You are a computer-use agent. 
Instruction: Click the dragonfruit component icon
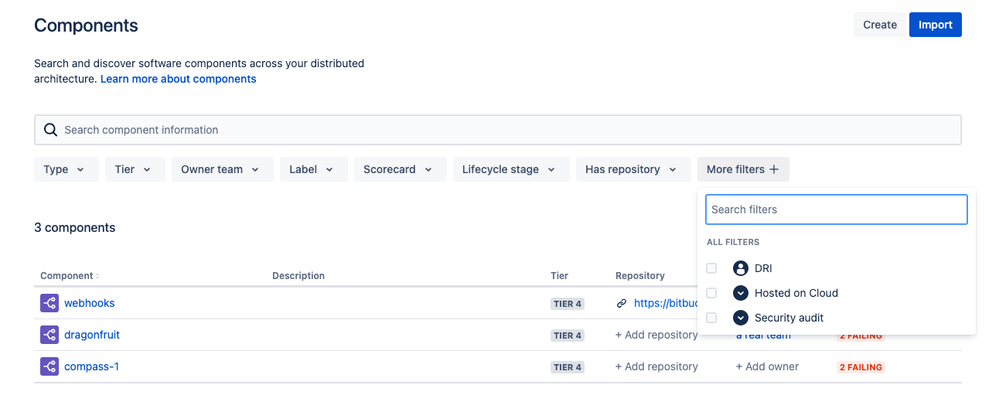click(x=50, y=335)
